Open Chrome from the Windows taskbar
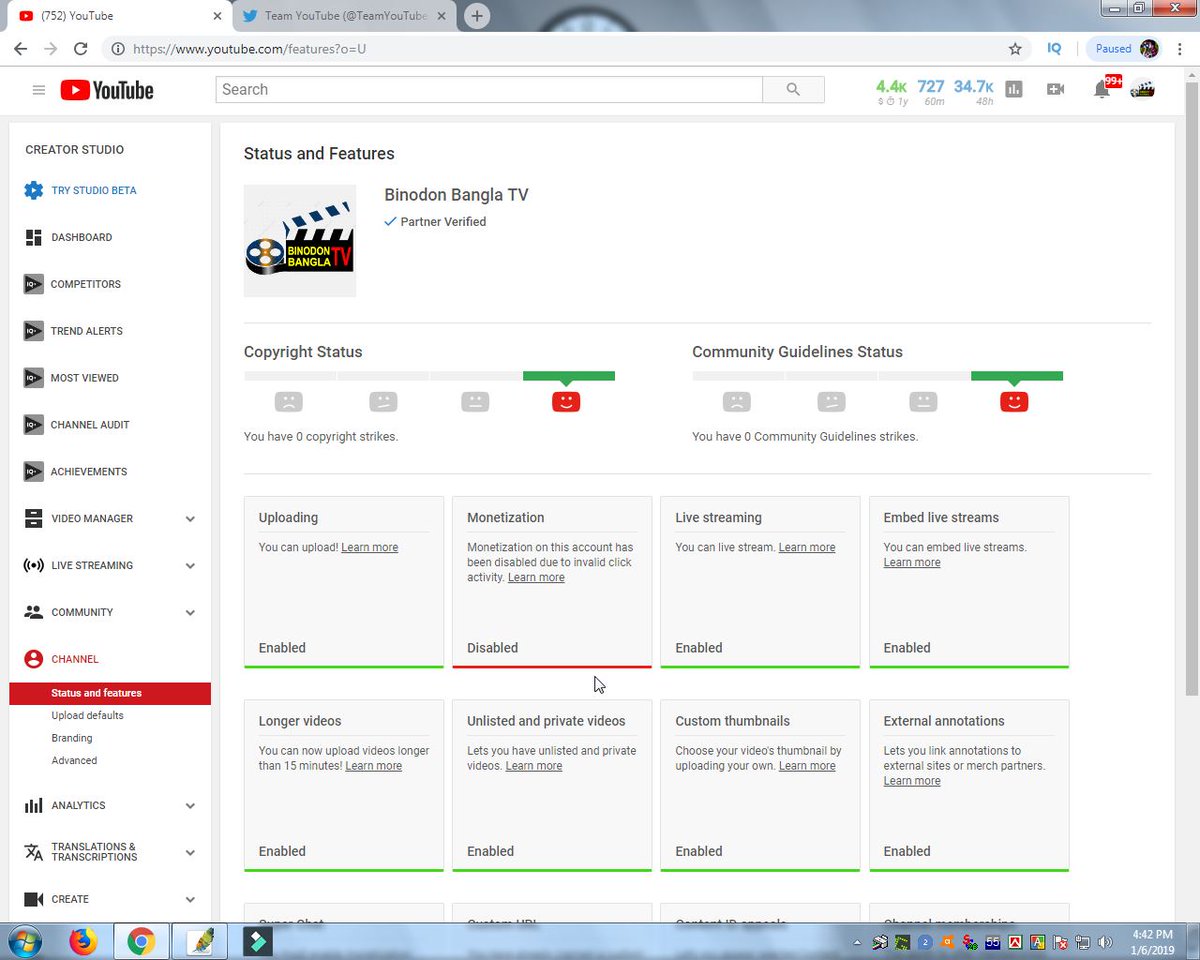This screenshot has width=1200, height=960. 141,941
